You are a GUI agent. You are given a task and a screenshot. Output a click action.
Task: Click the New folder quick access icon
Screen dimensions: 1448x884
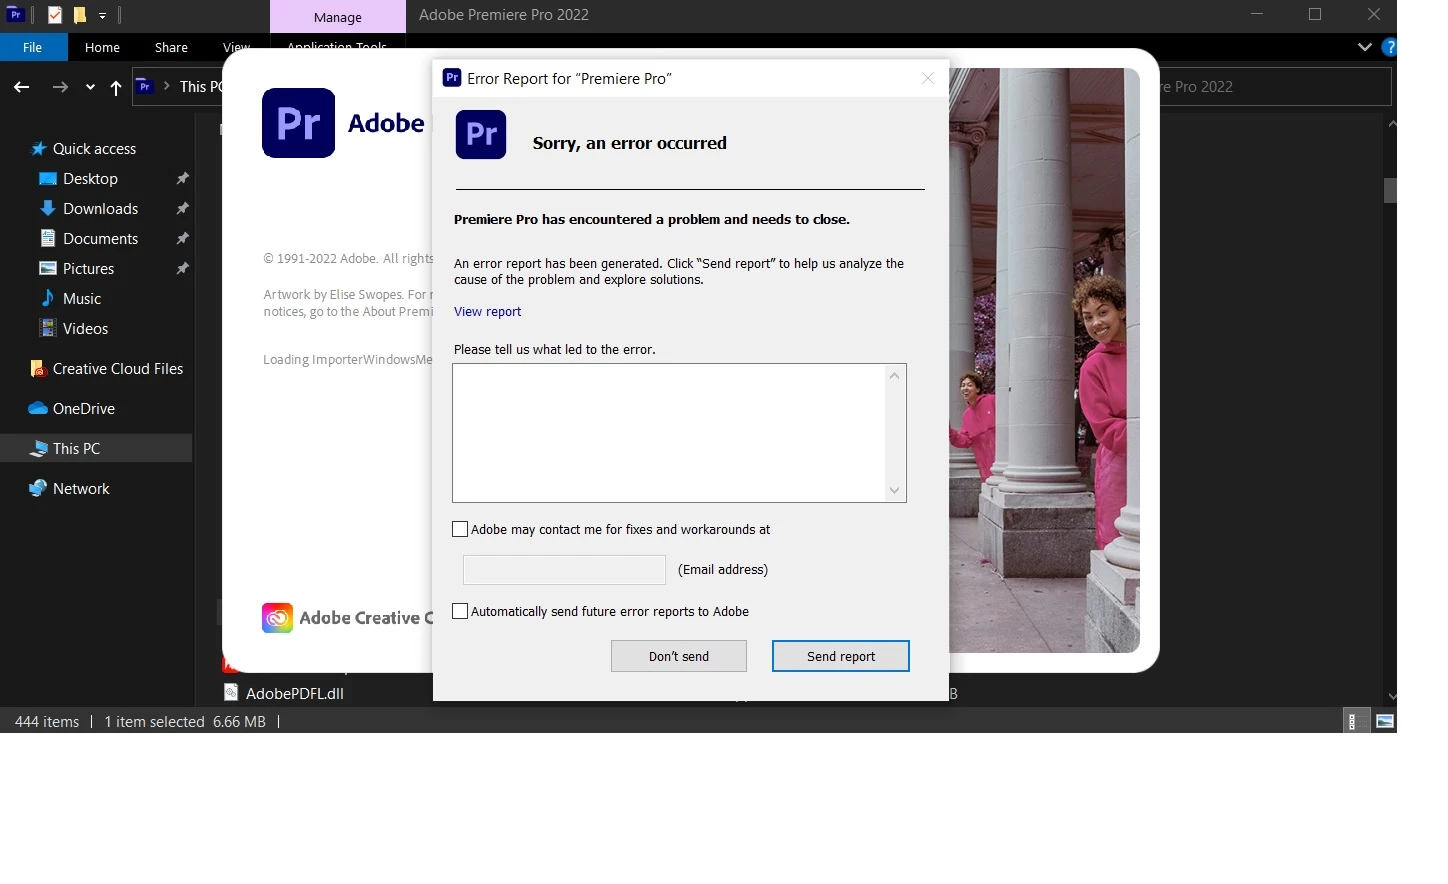pos(80,15)
